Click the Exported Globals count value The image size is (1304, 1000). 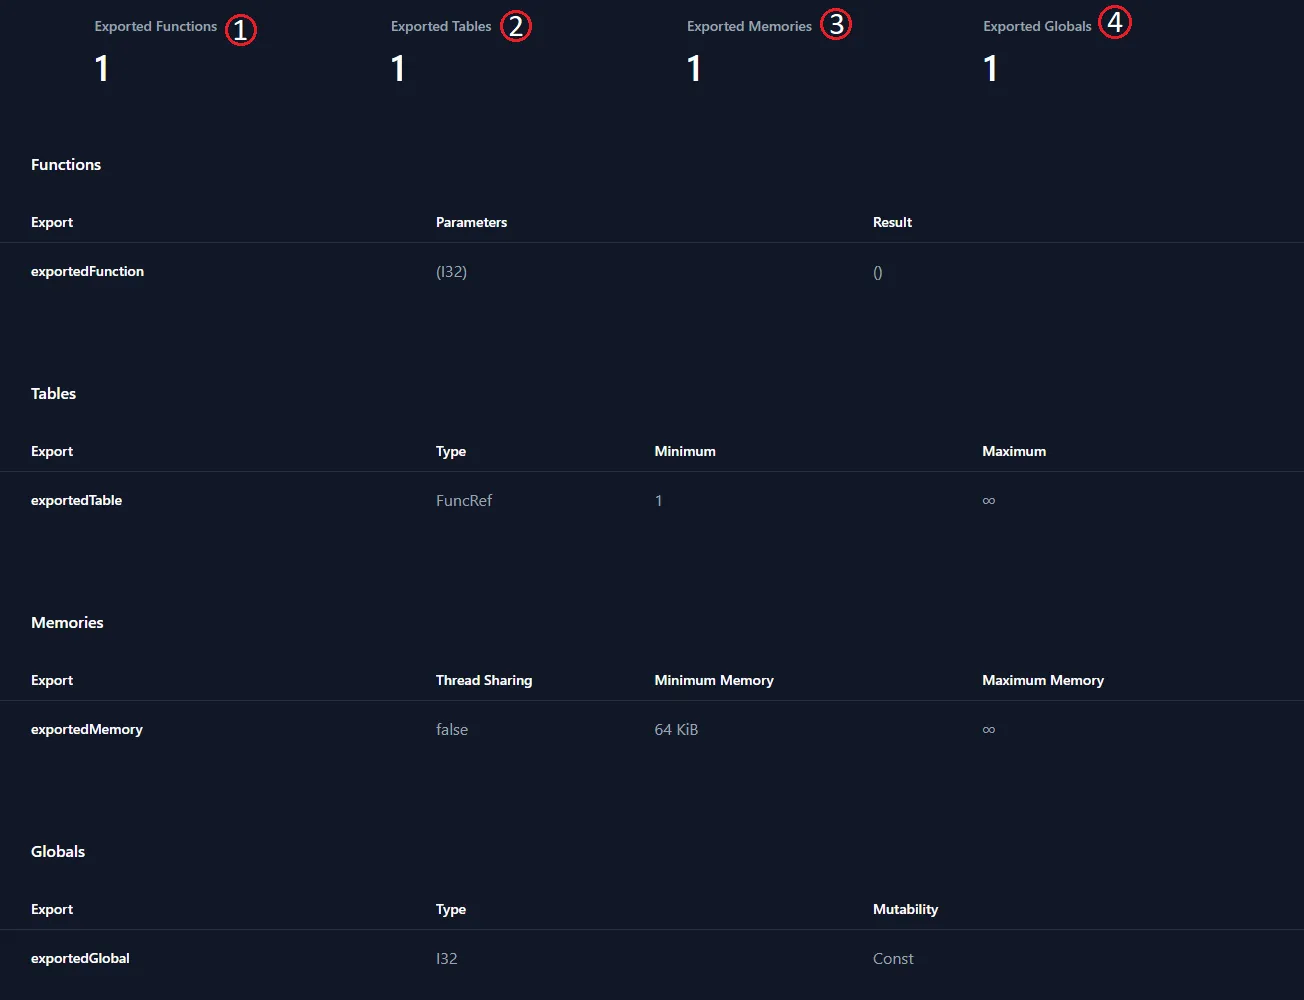tap(990, 68)
